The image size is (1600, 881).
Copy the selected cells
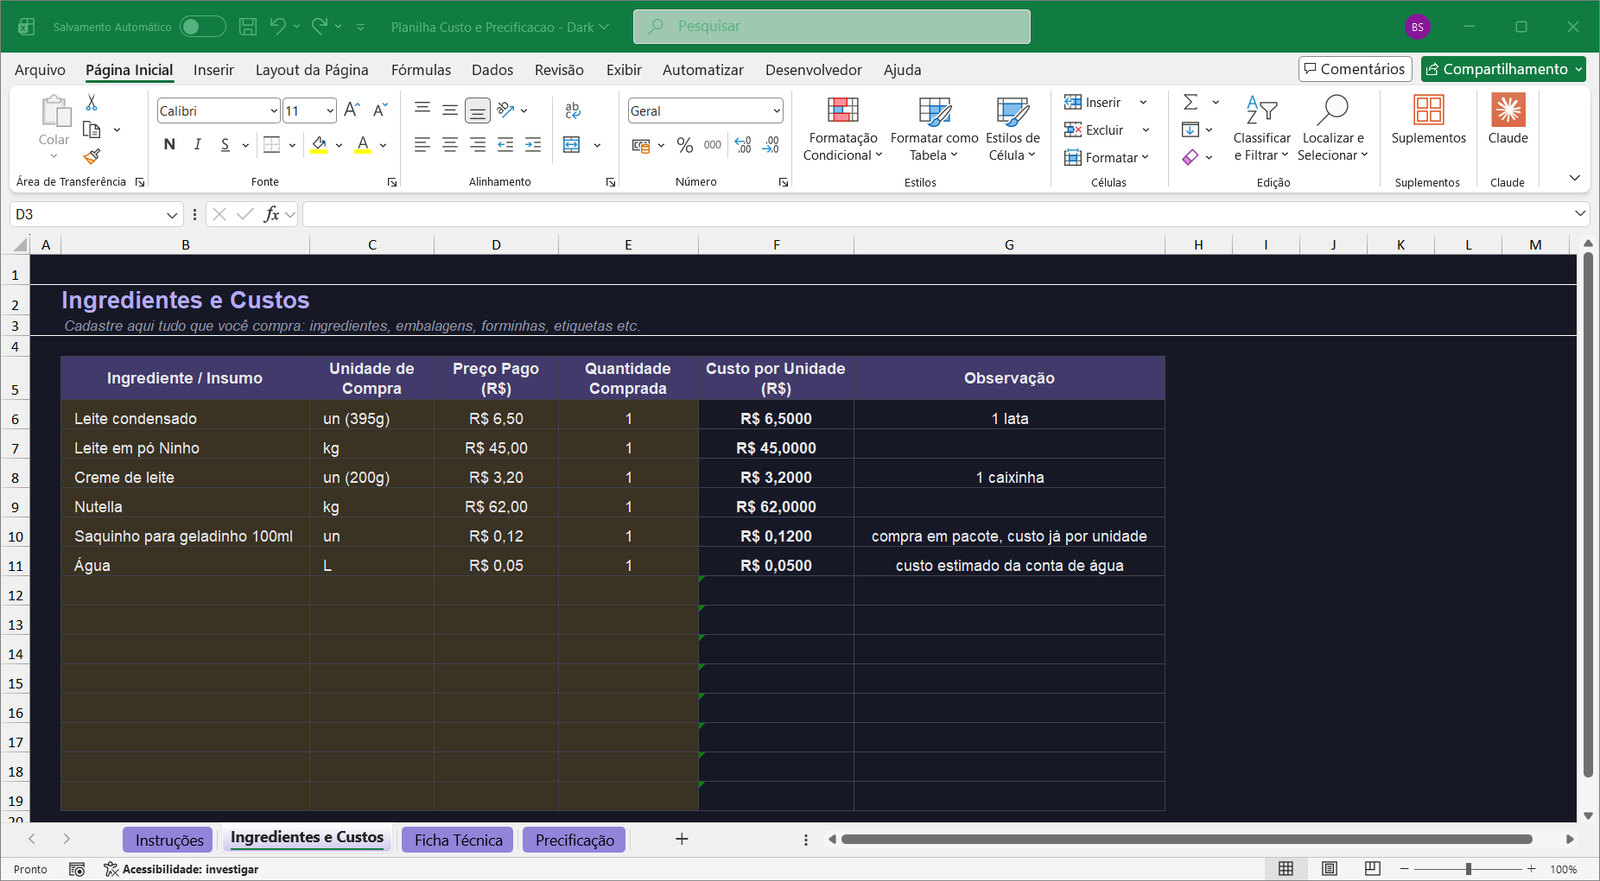click(91, 130)
